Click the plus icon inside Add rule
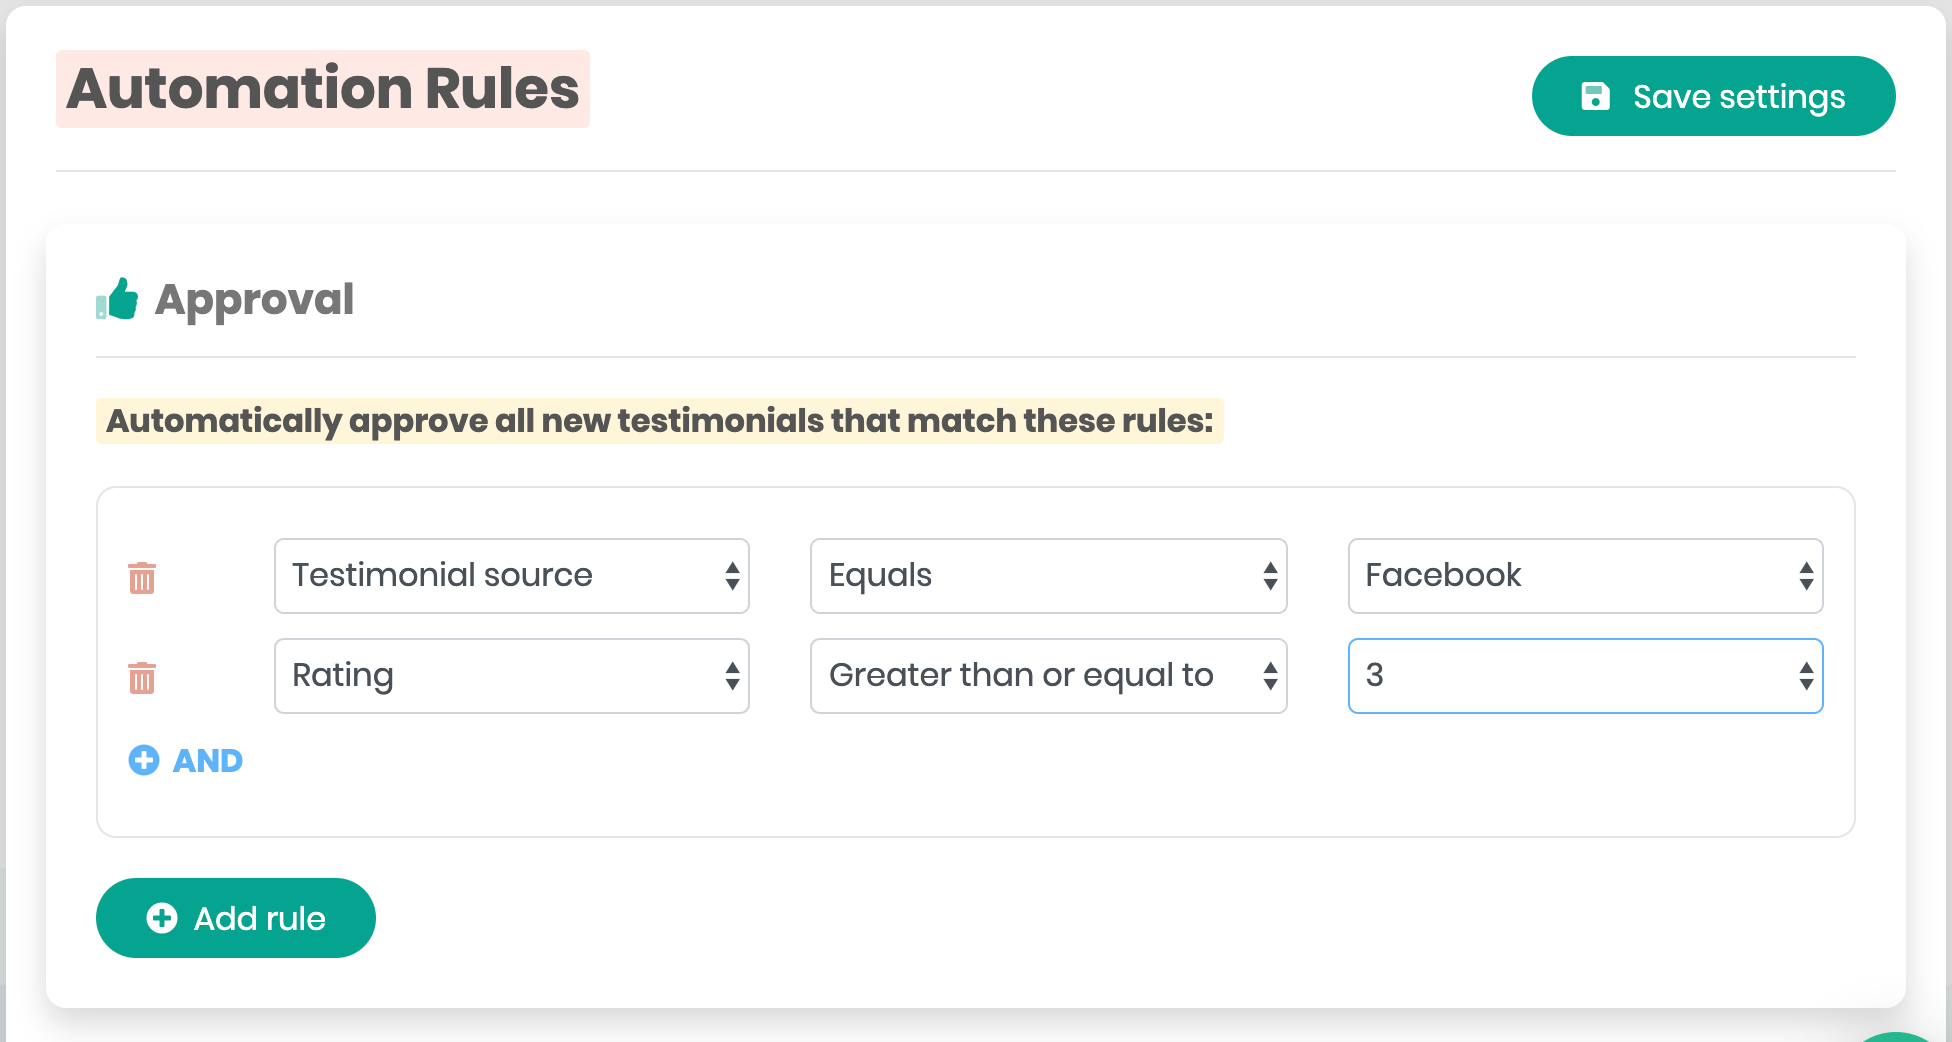The height and width of the screenshot is (1042, 1952). pyautogui.click(x=162, y=918)
